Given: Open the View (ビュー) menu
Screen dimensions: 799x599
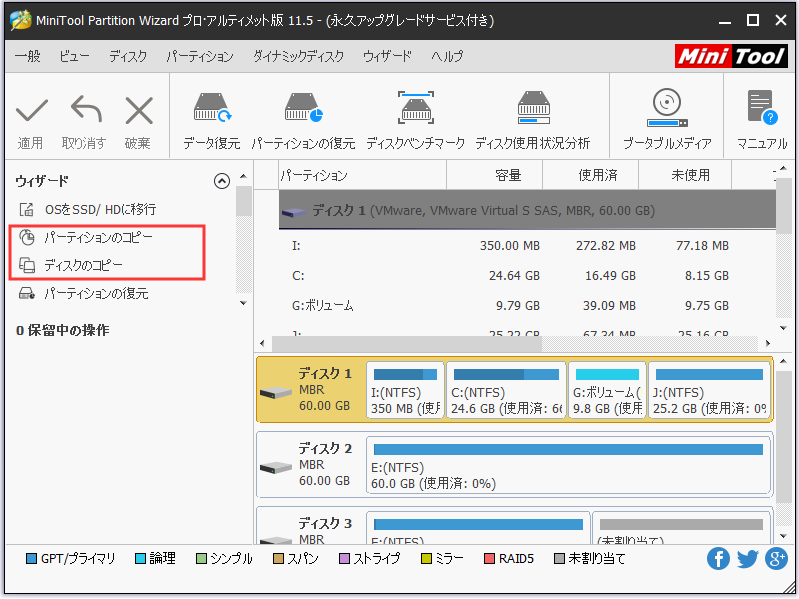Looking at the screenshot, I should tap(74, 56).
